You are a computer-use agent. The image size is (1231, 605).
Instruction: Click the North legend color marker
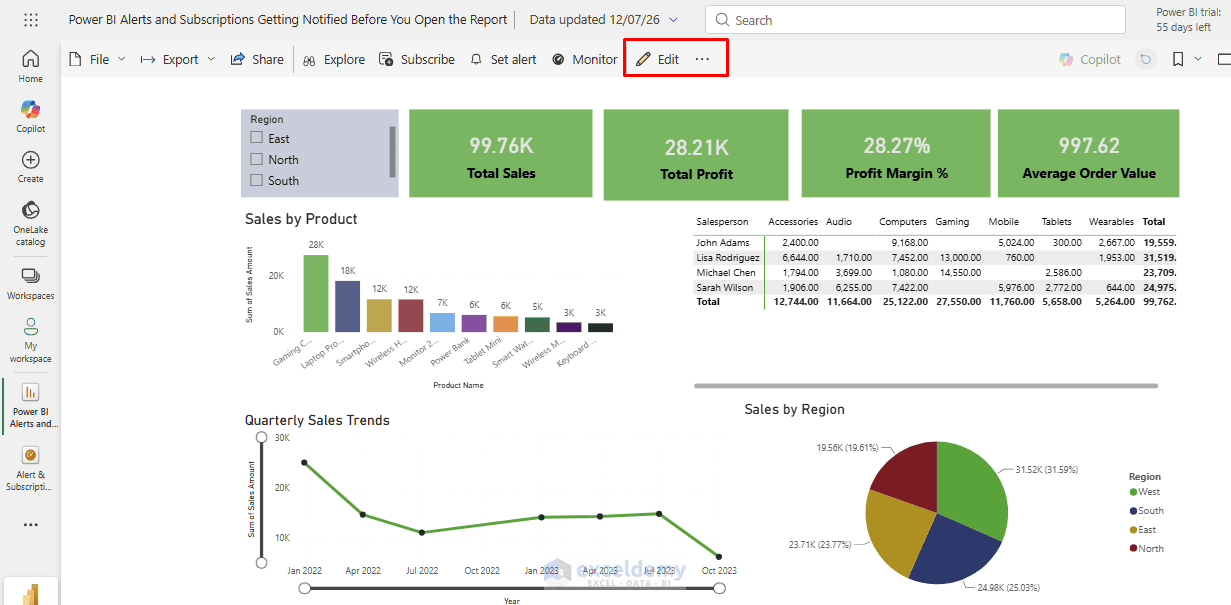pyautogui.click(x=1133, y=548)
